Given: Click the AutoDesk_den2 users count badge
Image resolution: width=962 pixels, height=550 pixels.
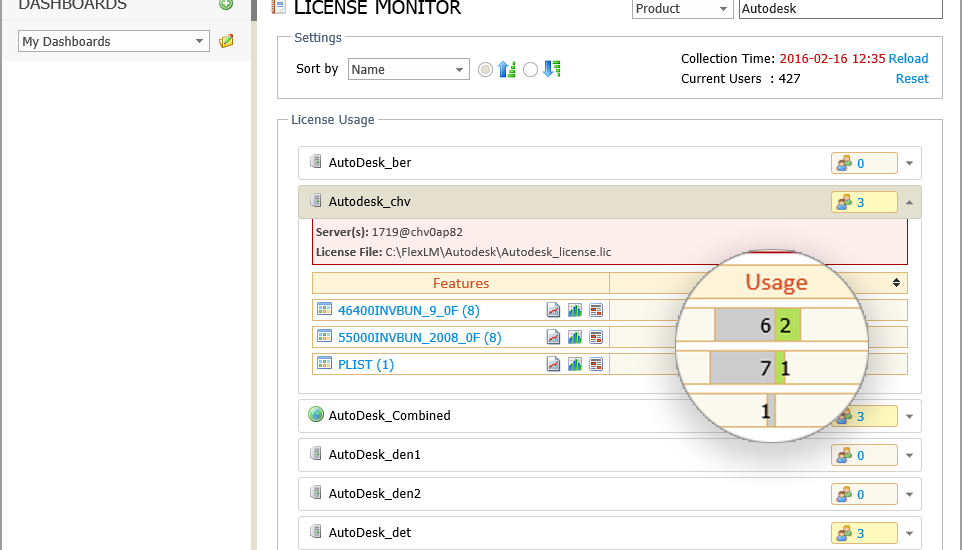Looking at the screenshot, I should pos(864,494).
